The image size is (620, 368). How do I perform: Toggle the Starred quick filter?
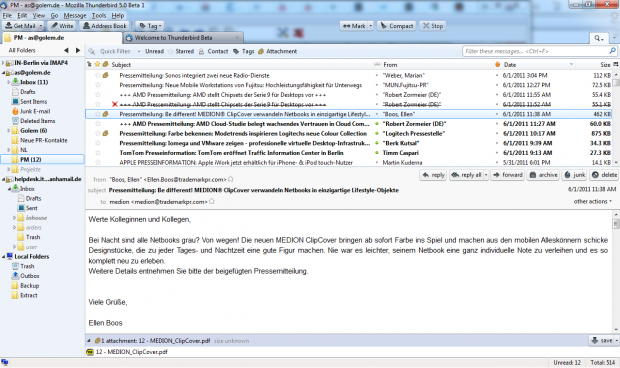pyautogui.click(x=181, y=51)
